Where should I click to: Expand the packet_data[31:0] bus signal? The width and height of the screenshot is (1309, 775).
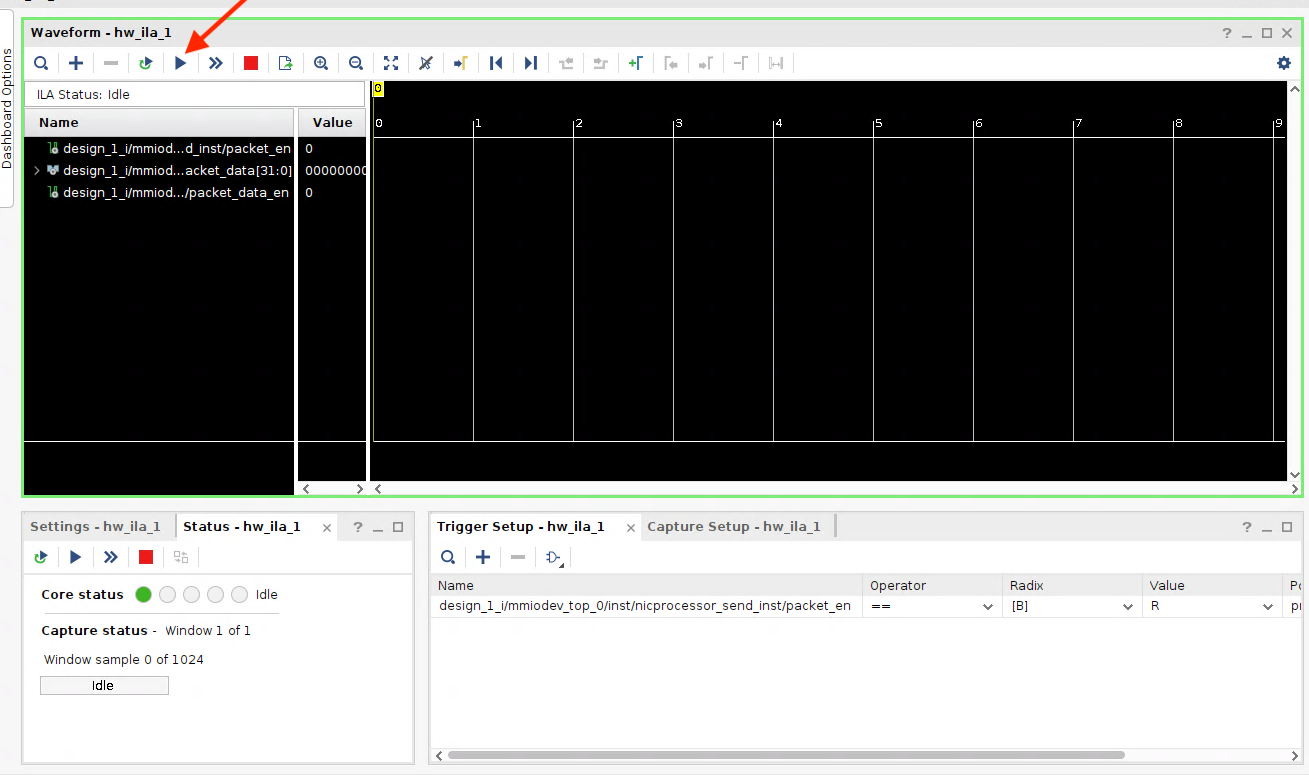(x=37, y=171)
